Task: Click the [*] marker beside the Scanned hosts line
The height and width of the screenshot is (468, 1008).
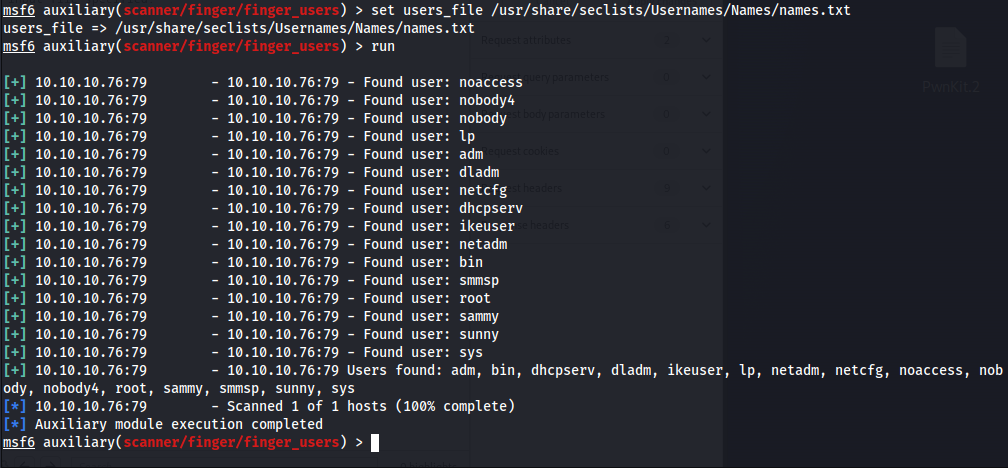Action: coord(15,406)
